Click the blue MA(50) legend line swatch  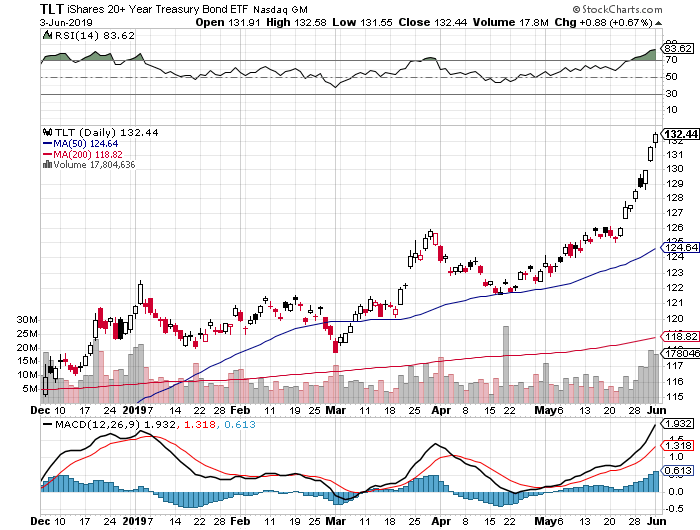click(x=47, y=144)
